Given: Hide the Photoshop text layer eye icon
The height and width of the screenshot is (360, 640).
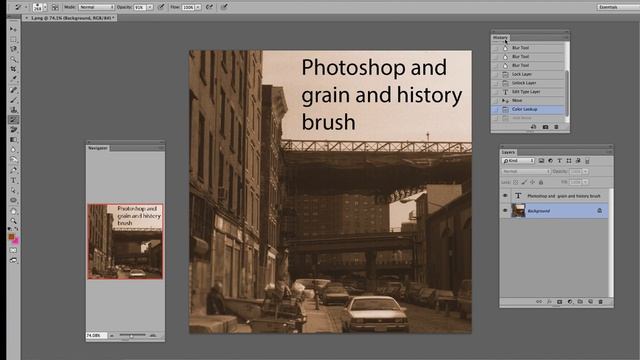Looking at the screenshot, I should (505, 196).
